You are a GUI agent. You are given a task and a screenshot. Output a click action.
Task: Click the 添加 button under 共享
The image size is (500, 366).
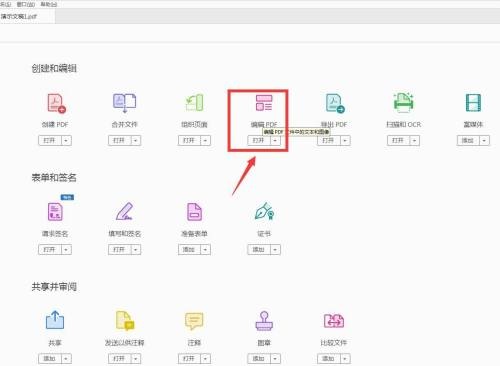click(50, 358)
